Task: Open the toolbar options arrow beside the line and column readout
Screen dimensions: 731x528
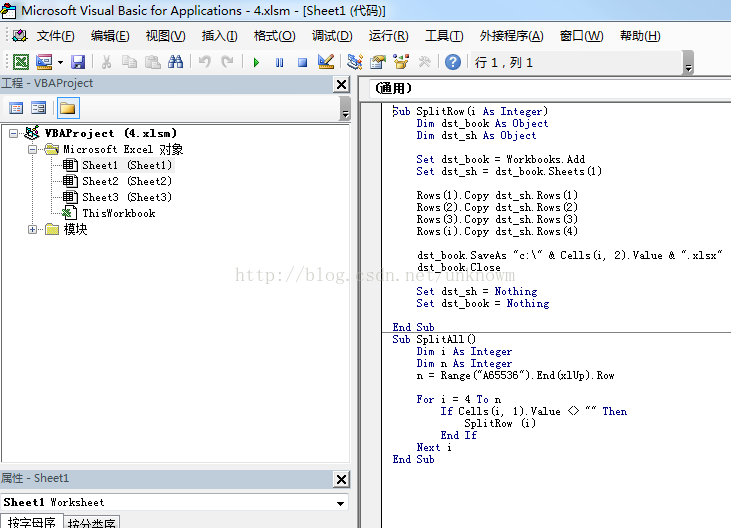Action: (x=688, y=63)
